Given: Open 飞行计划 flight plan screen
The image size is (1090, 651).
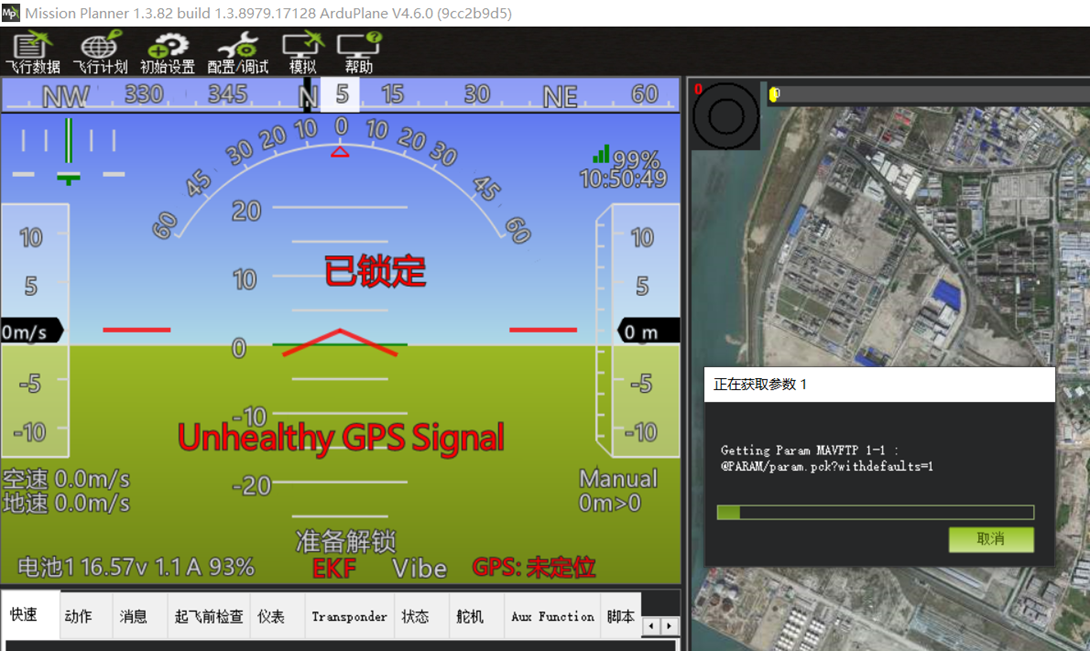Looking at the screenshot, I should click(100, 52).
